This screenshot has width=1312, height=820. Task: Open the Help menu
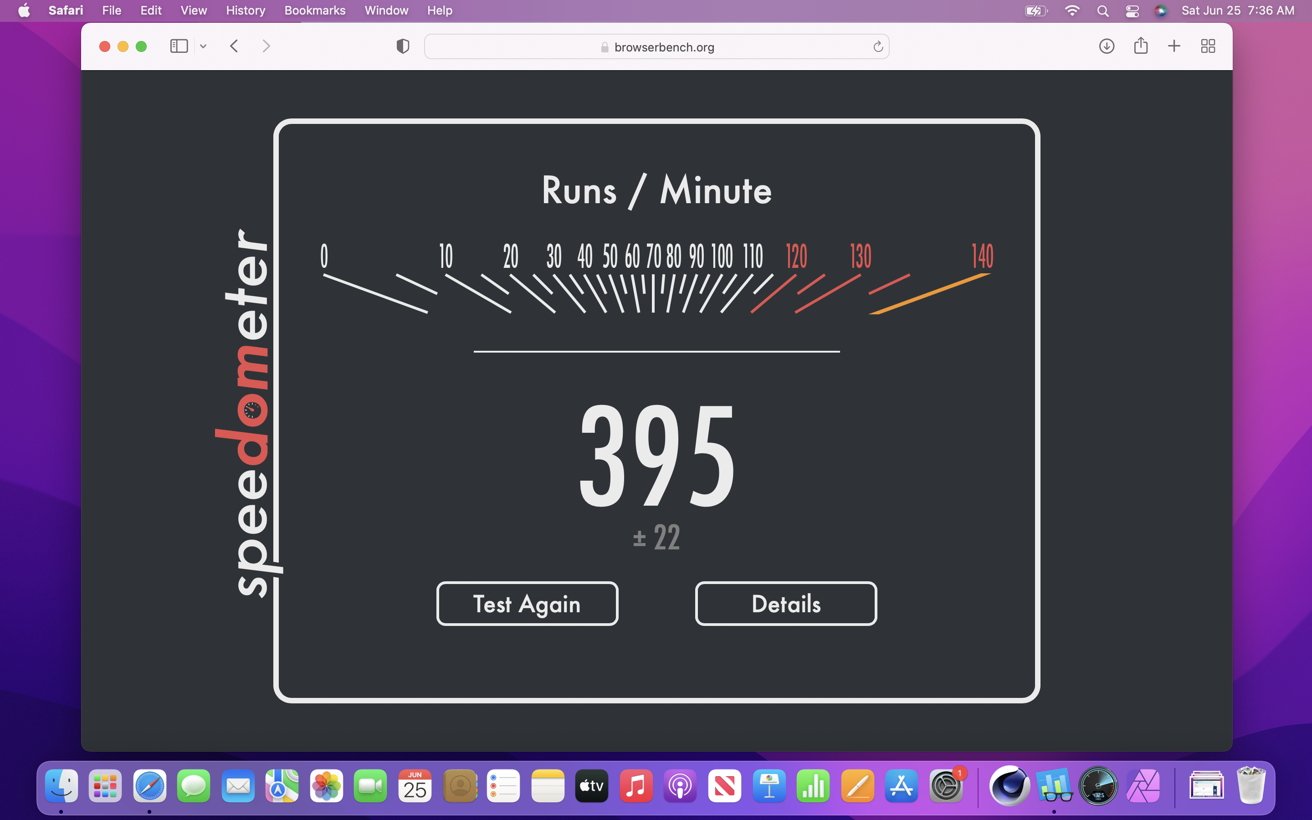(x=440, y=10)
